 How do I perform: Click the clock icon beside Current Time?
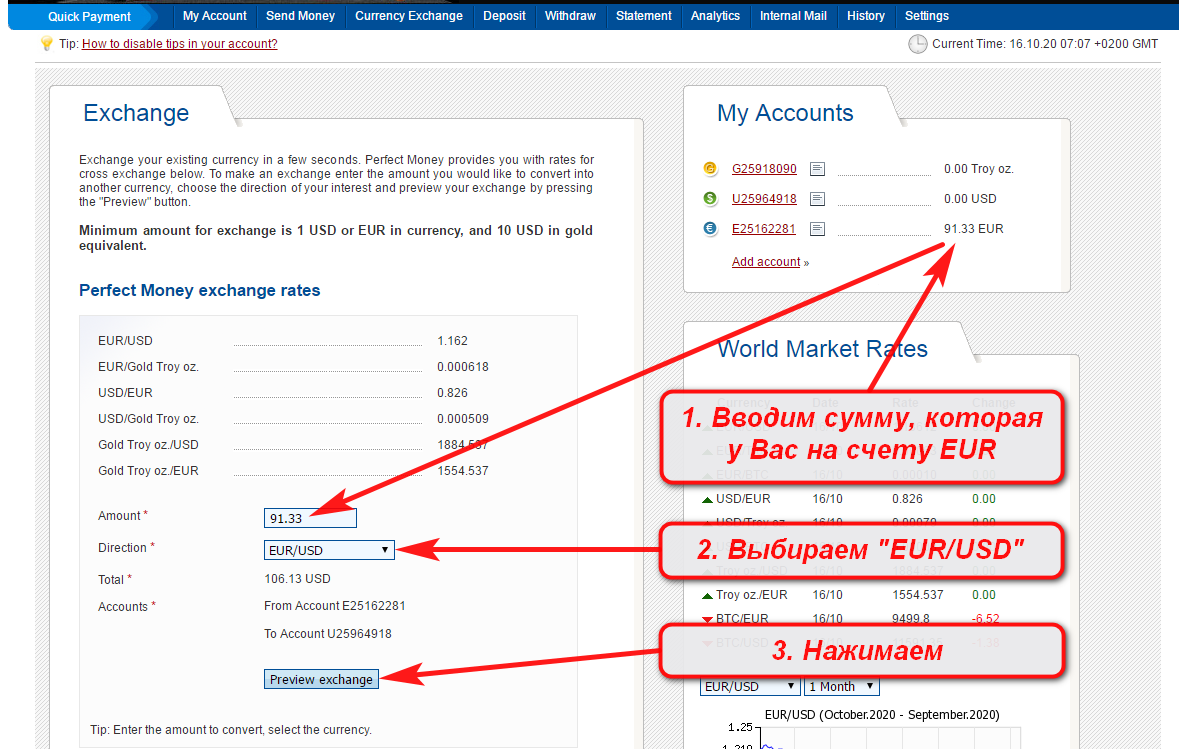coord(917,44)
